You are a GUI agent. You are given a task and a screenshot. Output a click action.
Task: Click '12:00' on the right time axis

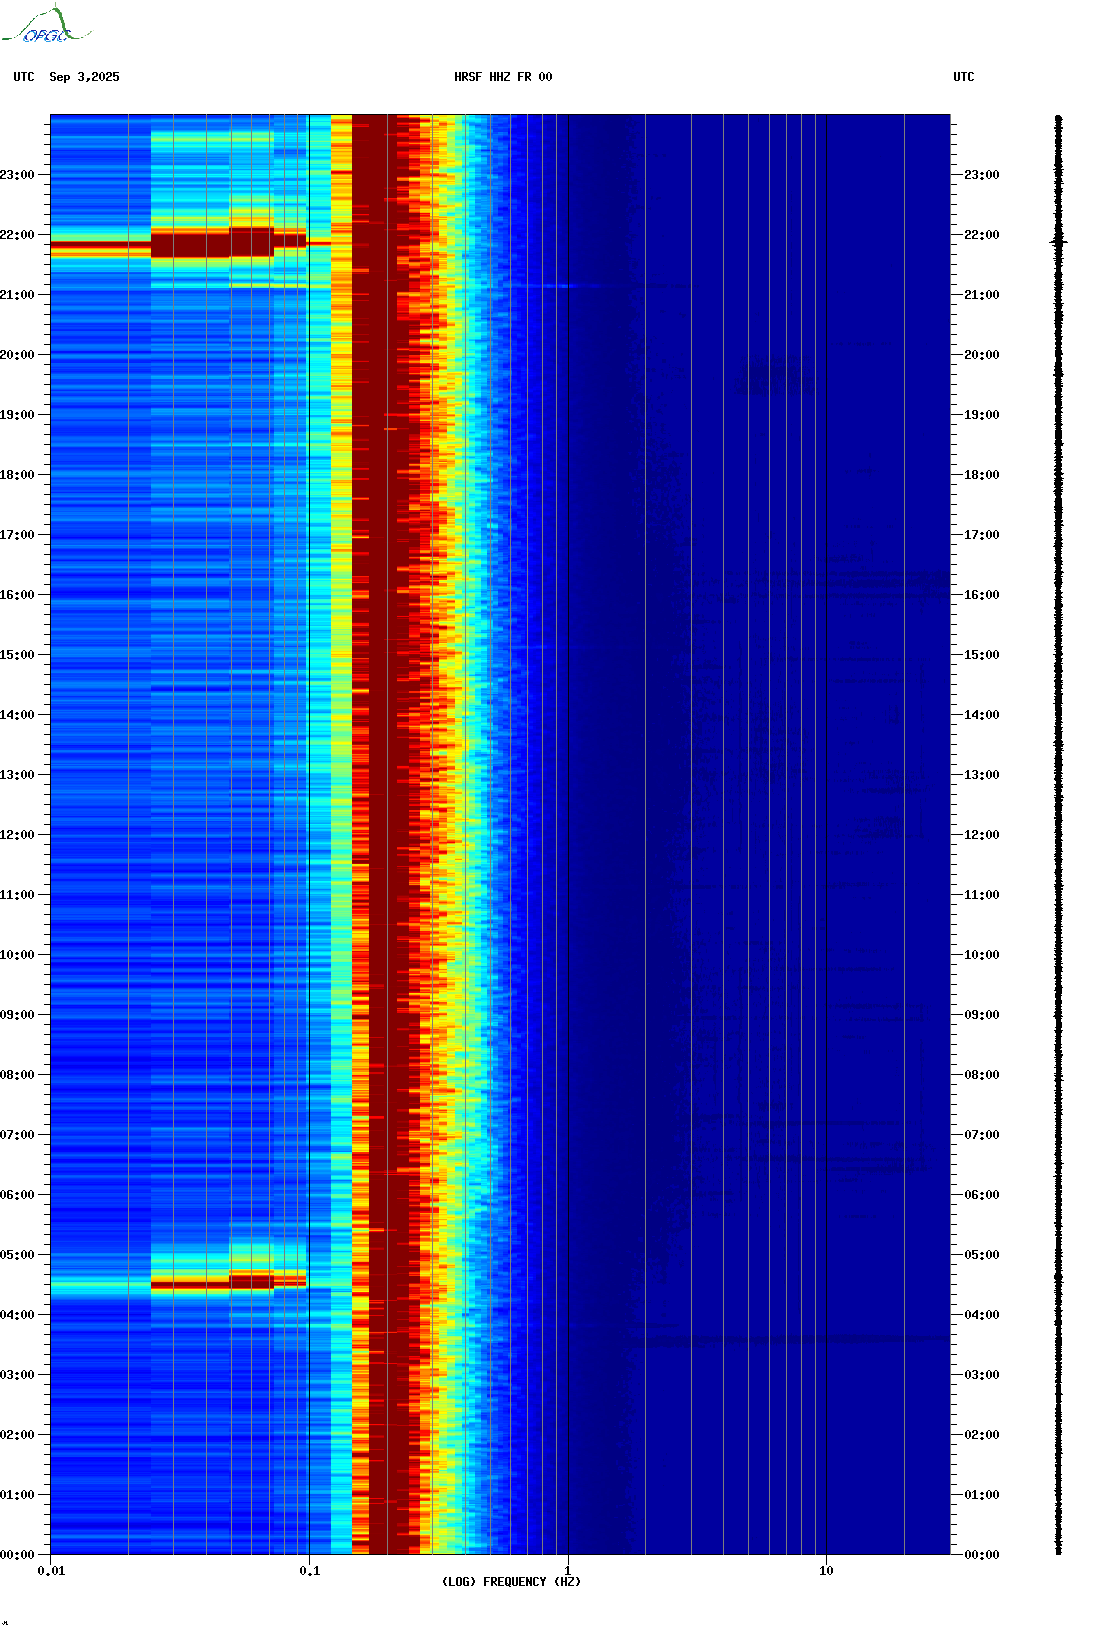pos(982,835)
